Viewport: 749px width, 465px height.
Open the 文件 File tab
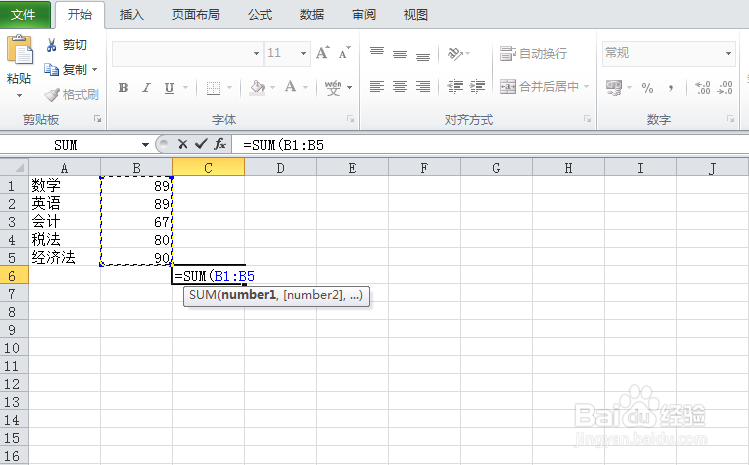click(x=25, y=14)
